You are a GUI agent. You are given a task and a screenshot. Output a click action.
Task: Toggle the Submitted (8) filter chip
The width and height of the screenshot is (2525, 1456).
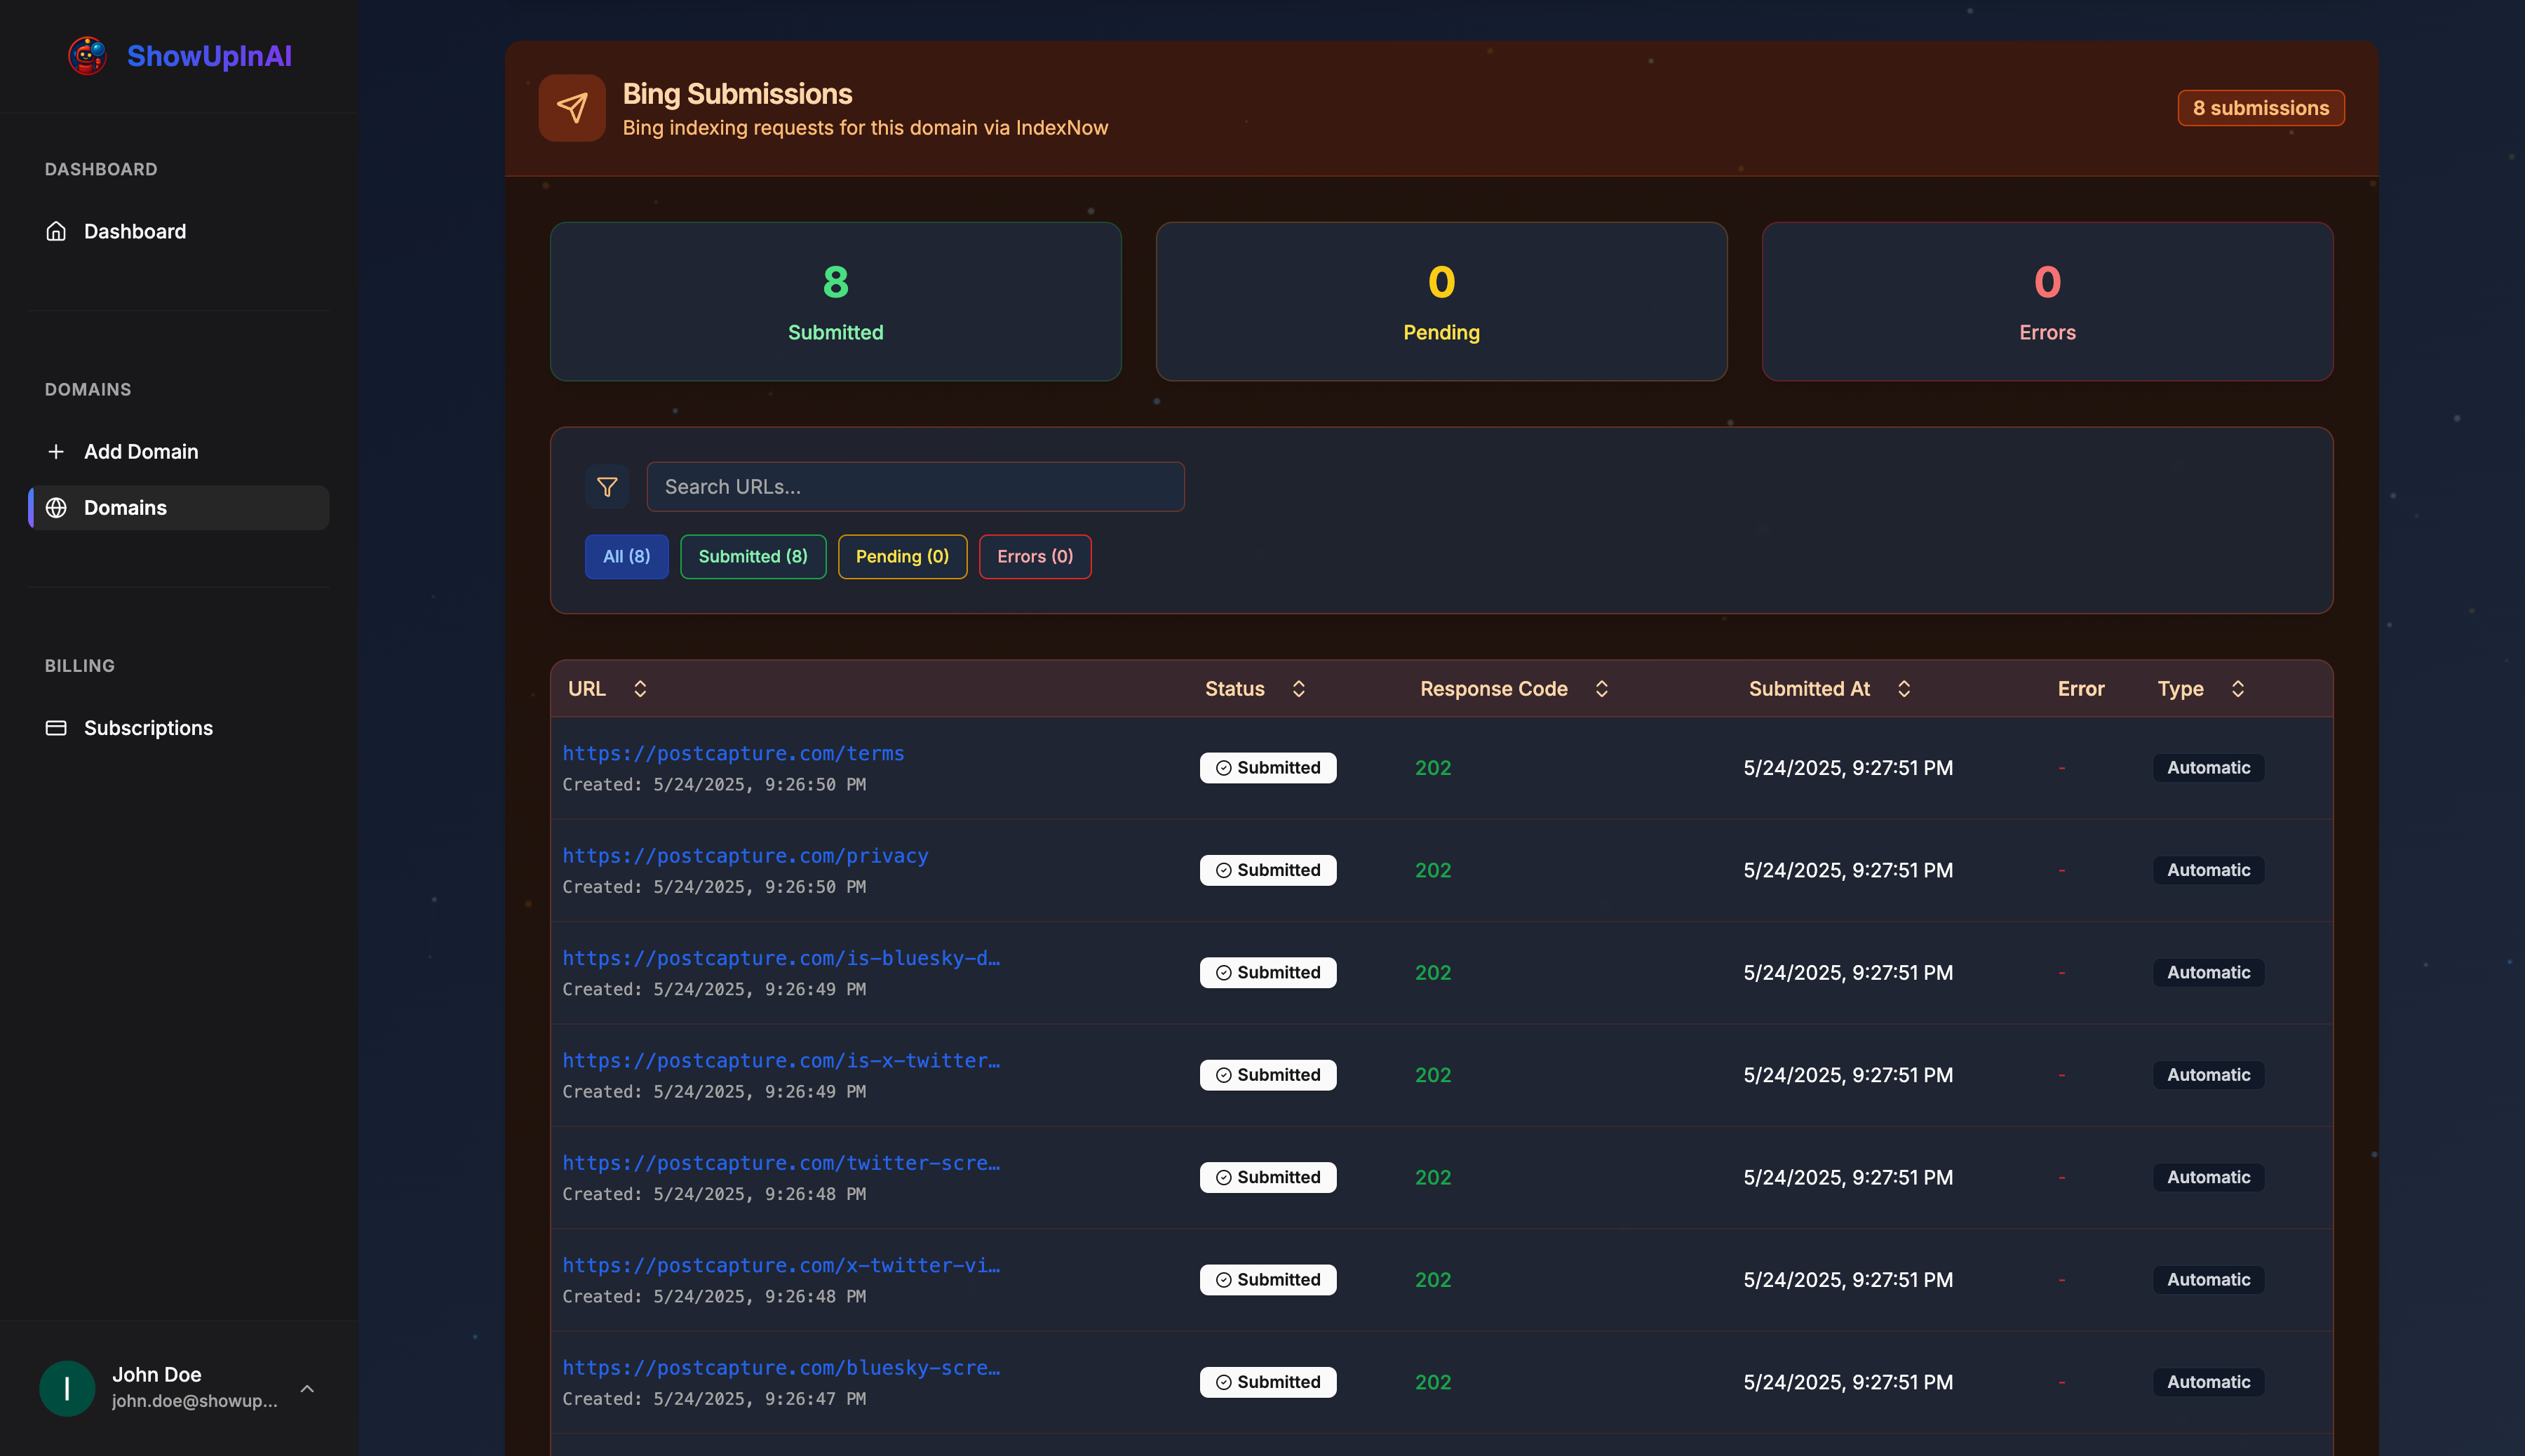[x=752, y=556]
